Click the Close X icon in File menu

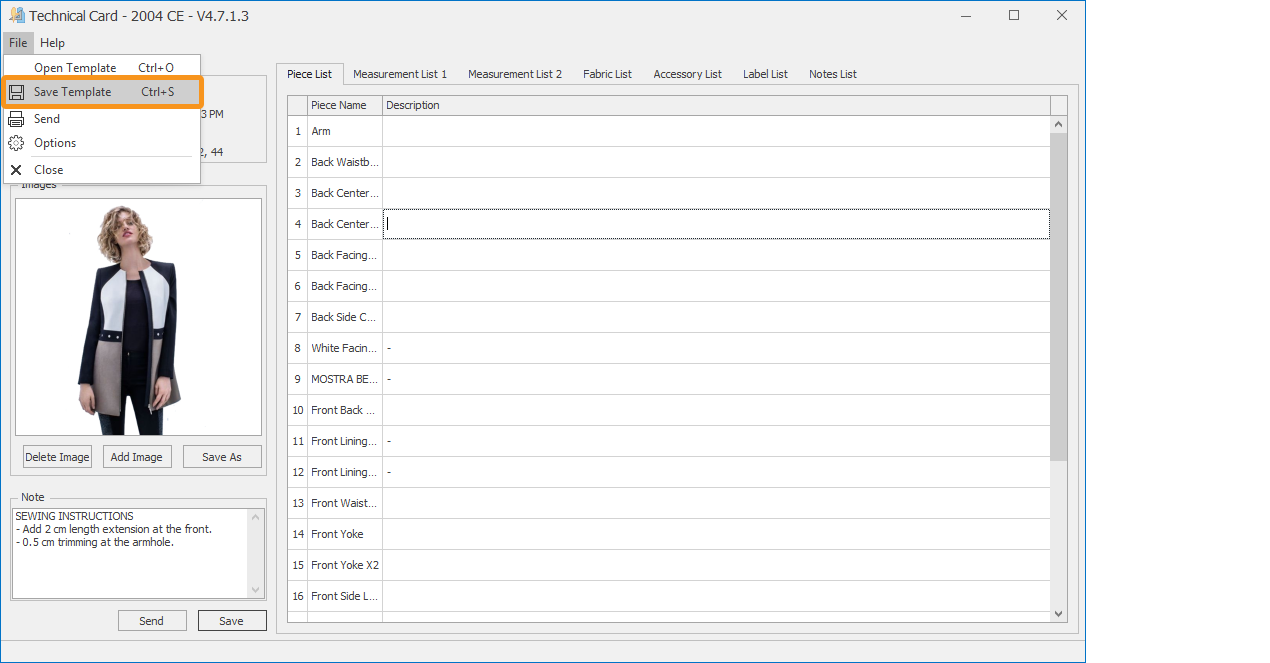(x=16, y=170)
